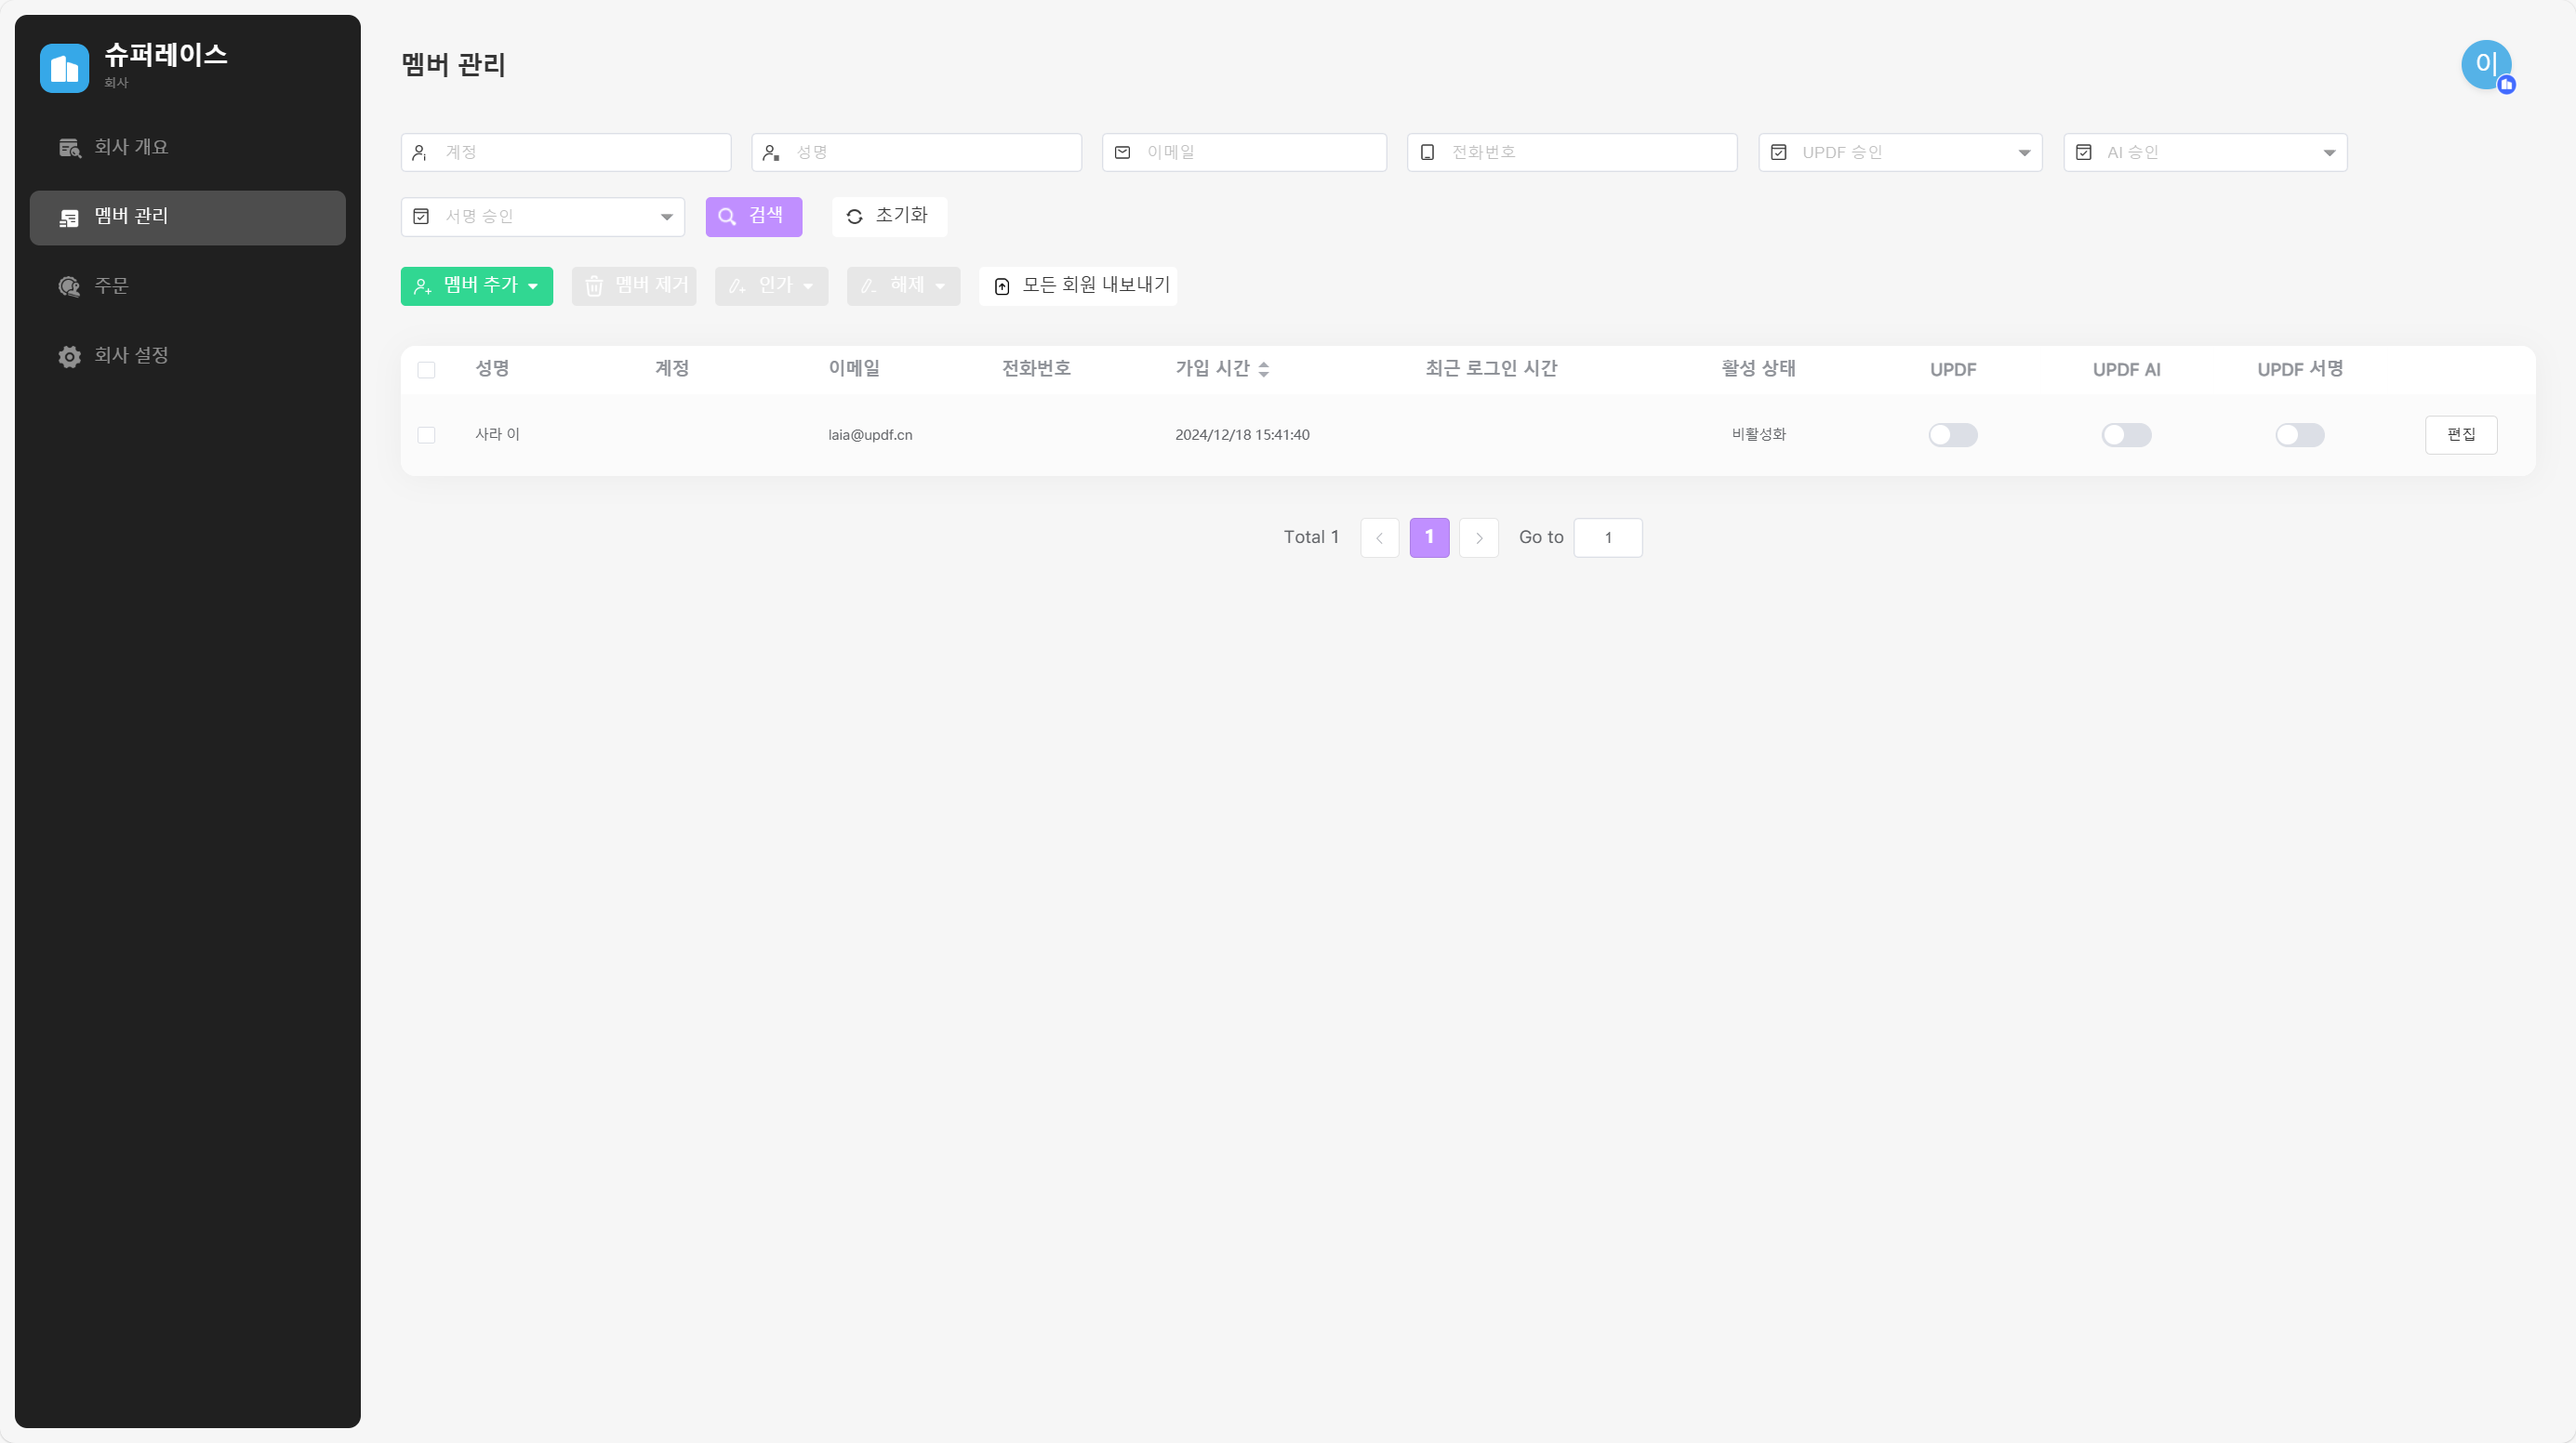
Task: Click the 초기화 reset button
Action: (x=889, y=217)
